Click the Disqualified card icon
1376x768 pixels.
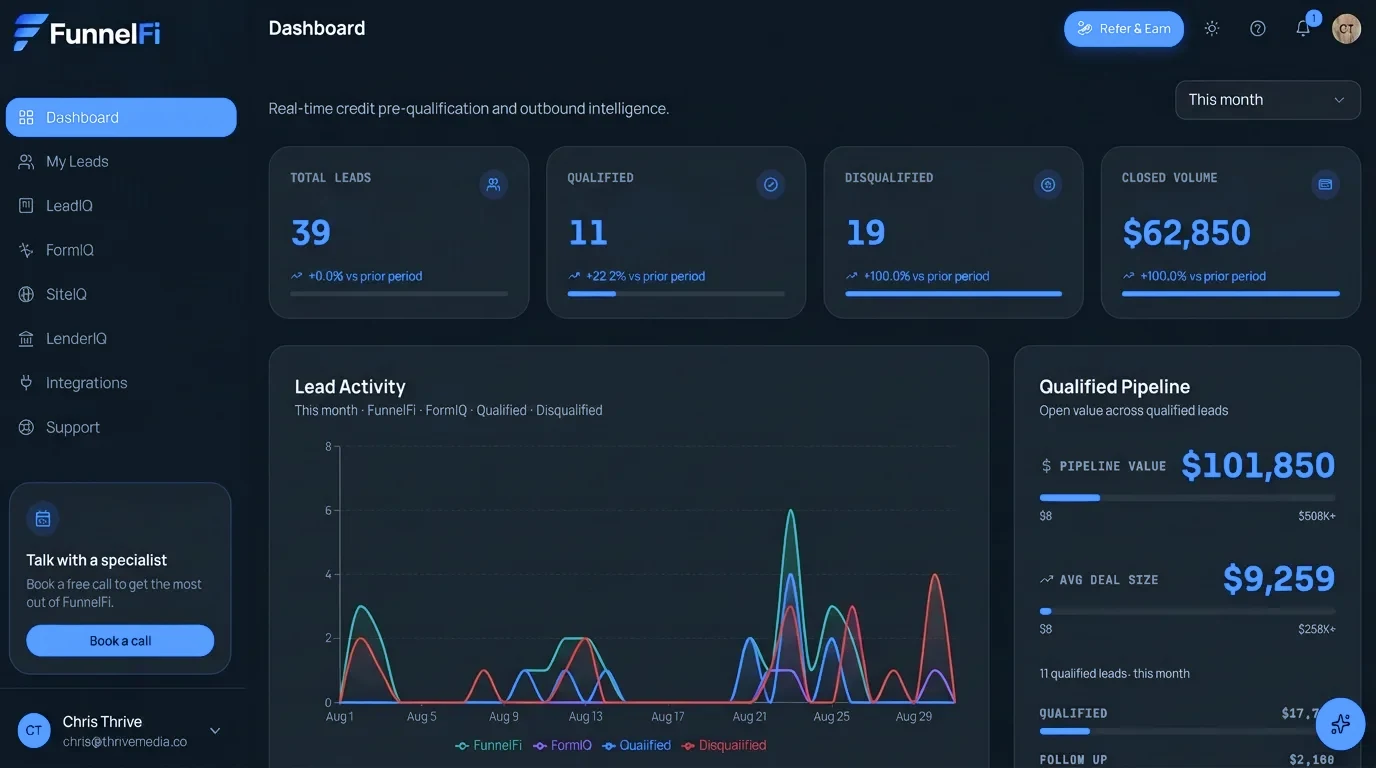click(1048, 184)
